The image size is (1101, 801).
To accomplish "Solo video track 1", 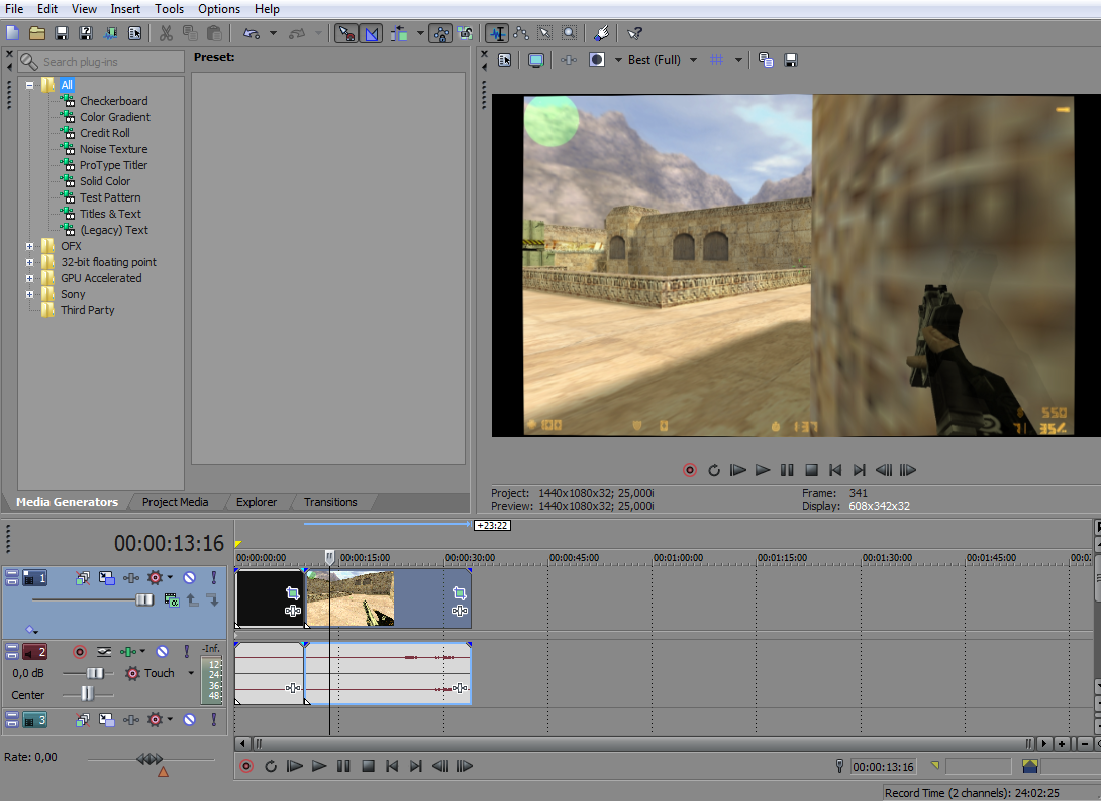I will 213,578.
